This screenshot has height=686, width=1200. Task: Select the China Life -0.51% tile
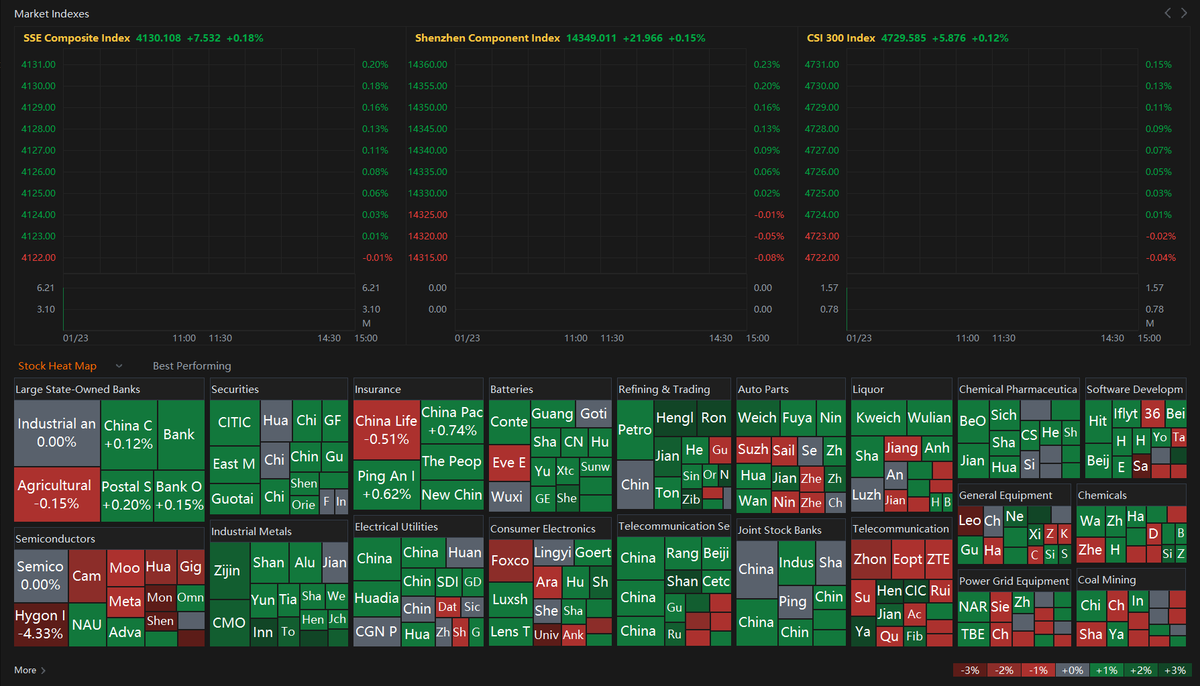pos(386,430)
